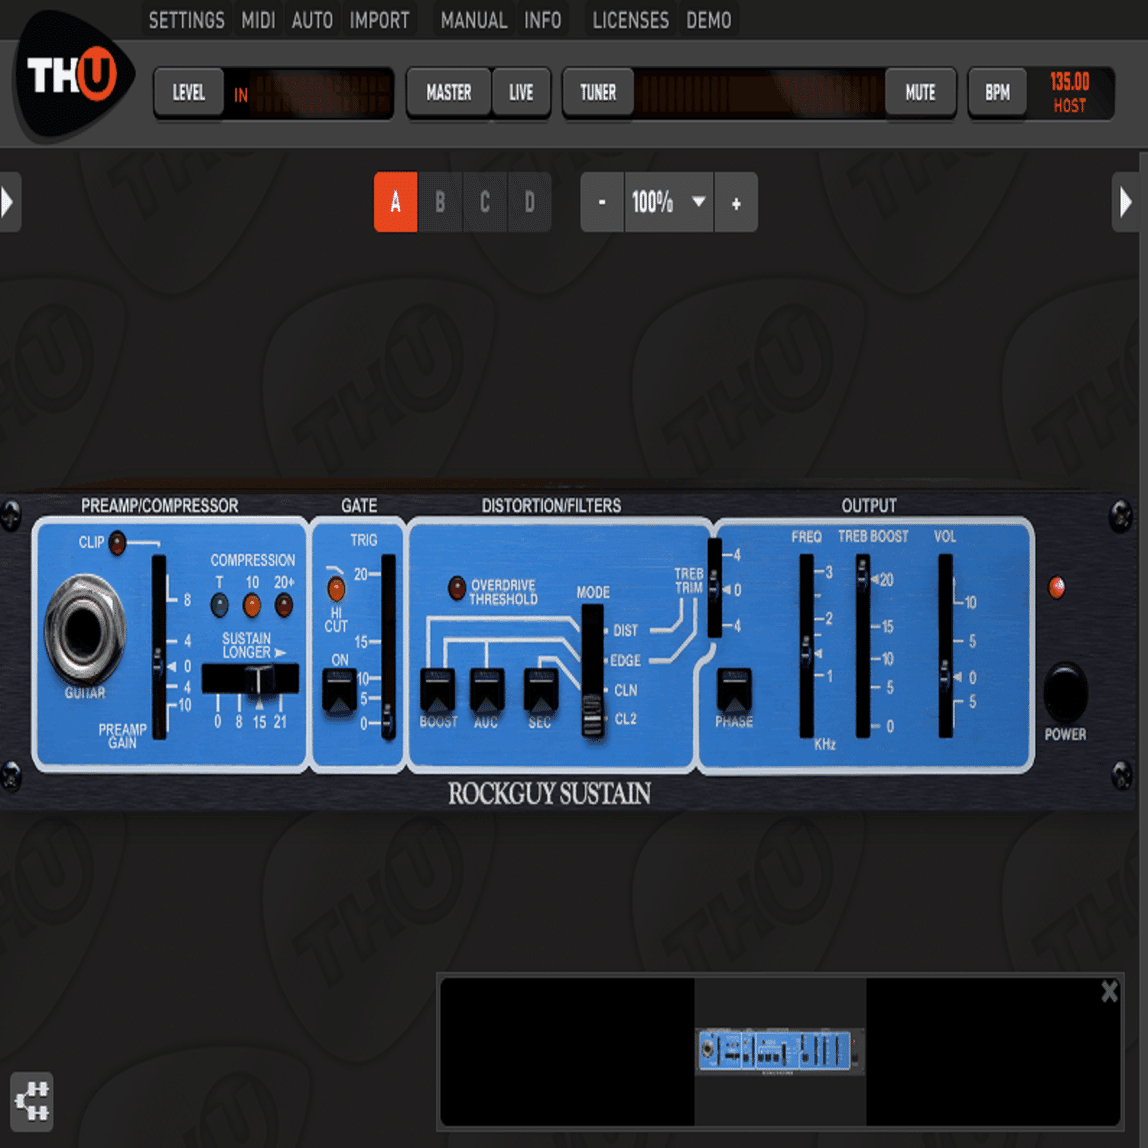Select CLN mode label
Image resolution: width=1148 pixels, height=1148 pixels.
point(625,690)
